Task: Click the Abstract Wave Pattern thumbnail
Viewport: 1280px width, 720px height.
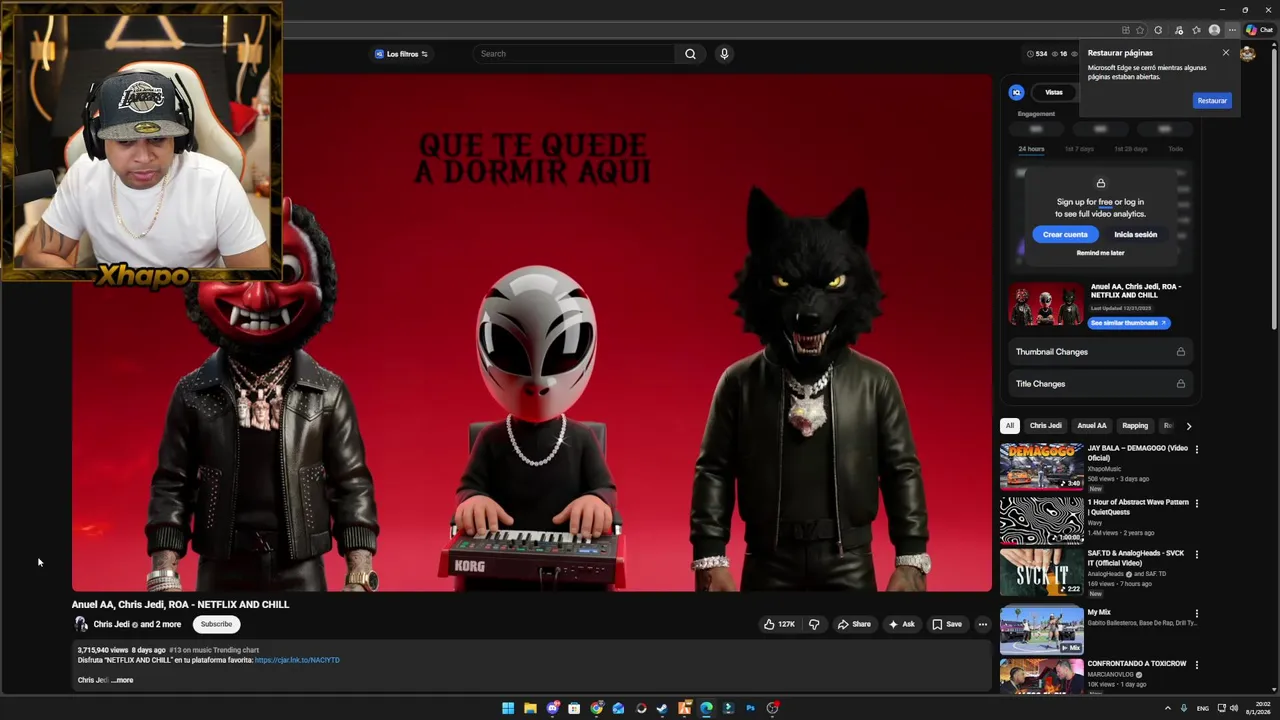Action: click(1041, 520)
